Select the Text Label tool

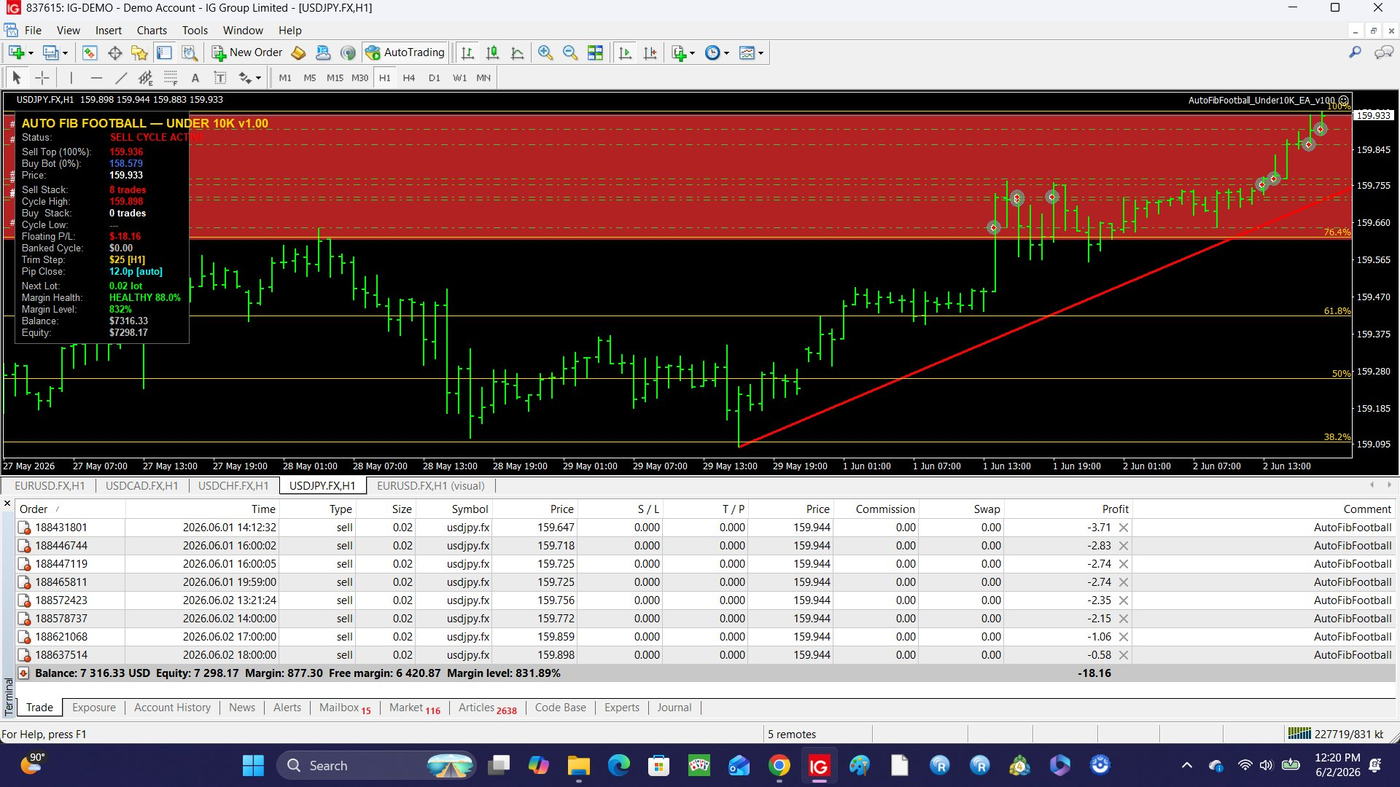(220, 77)
